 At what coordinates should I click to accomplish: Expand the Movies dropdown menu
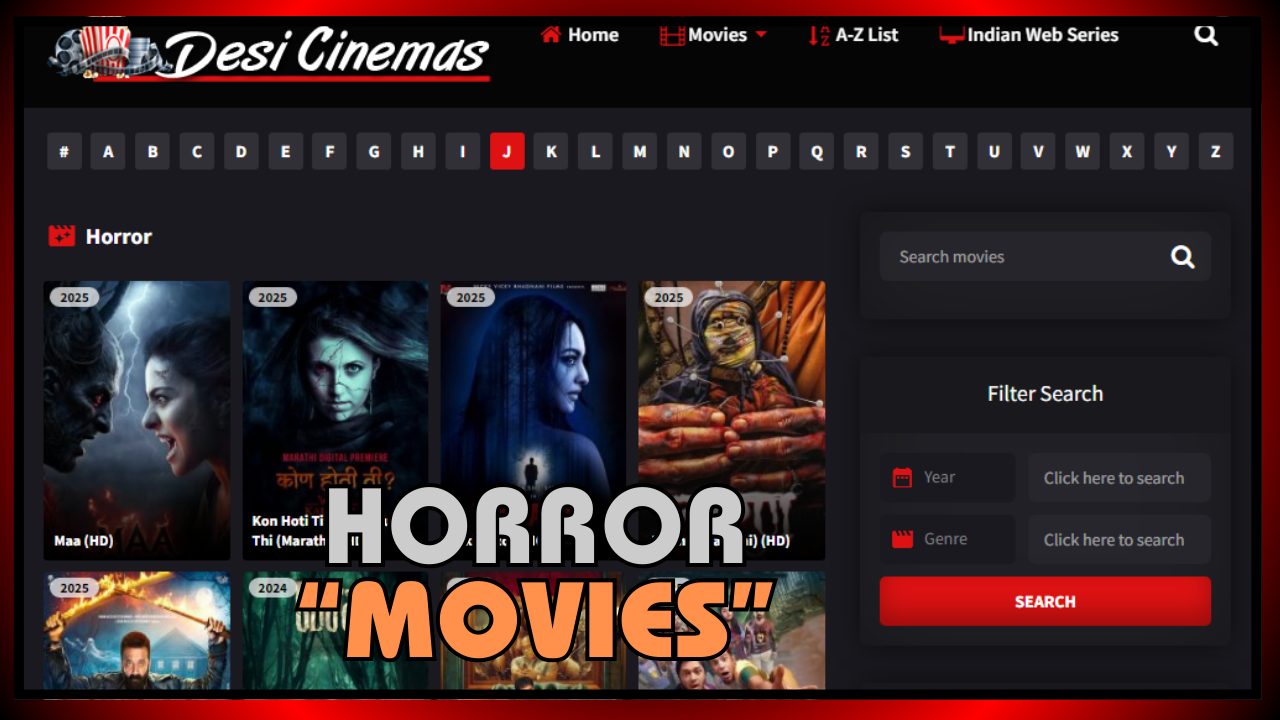click(x=714, y=35)
